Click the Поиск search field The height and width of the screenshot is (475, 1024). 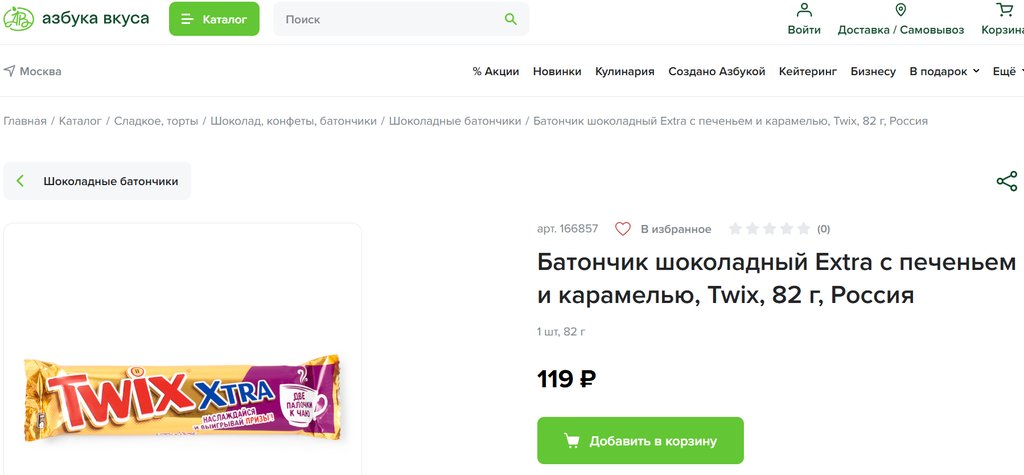[390, 19]
